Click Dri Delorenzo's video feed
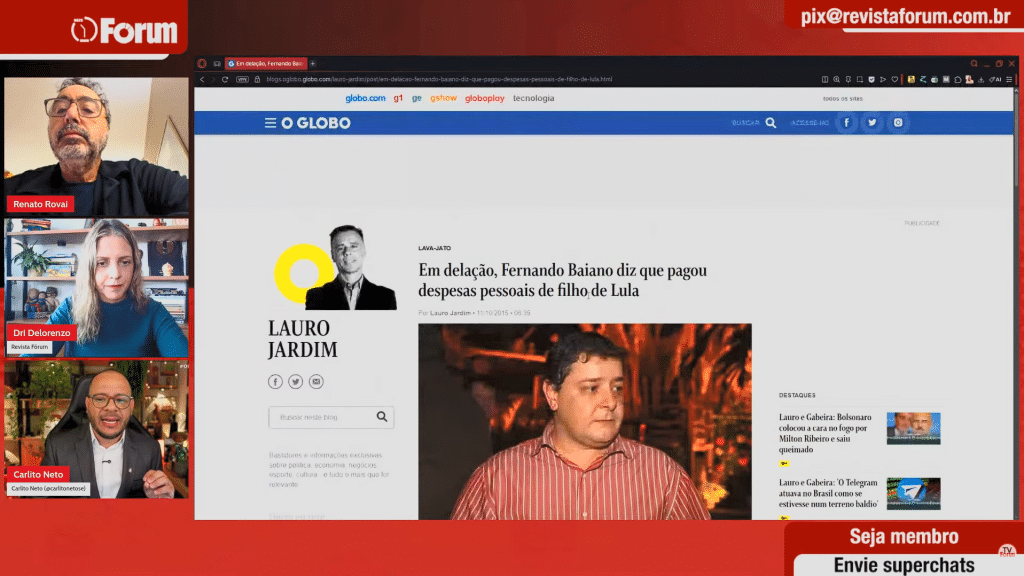The height and width of the screenshot is (576, 1024). (97, 288)
